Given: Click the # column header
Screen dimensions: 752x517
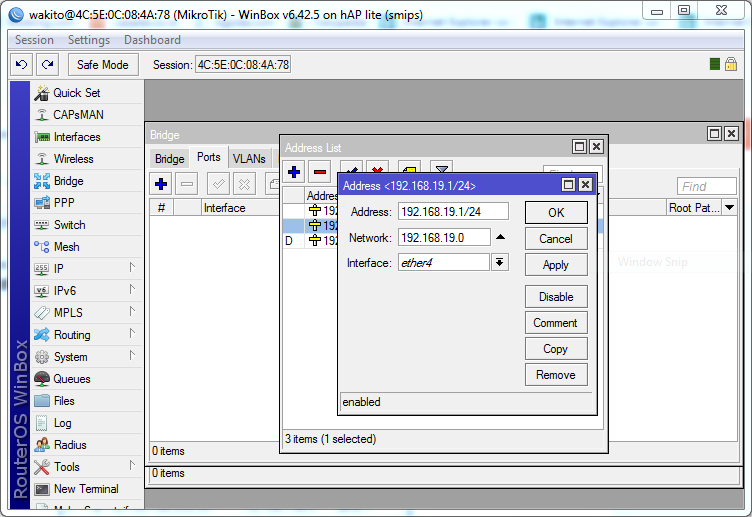Looking at the screenshot, I should (x=162, y=208).
